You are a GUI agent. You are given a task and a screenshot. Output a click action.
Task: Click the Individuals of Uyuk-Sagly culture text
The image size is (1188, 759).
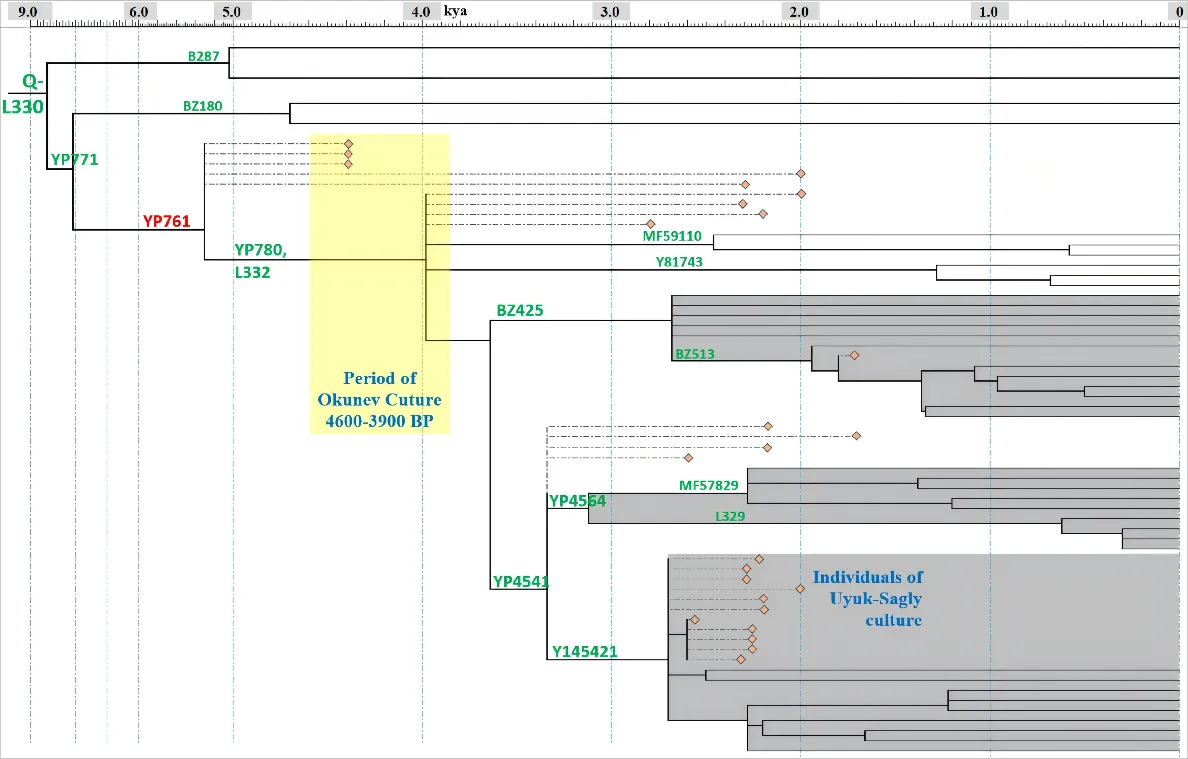868,598
